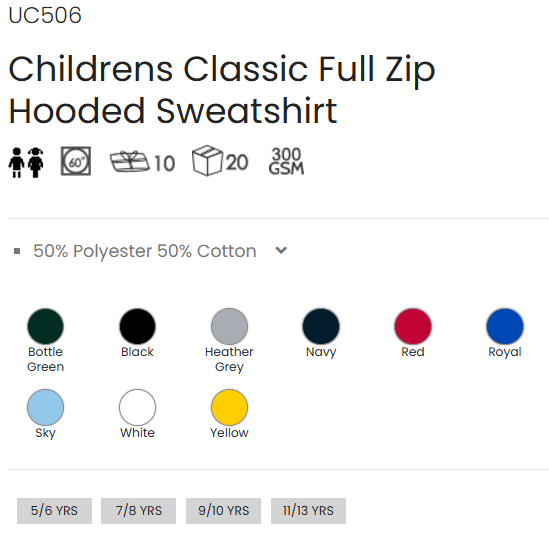This screenshot has height=537, width=549.
Task: Choose the Black colour swatch
Action: [x=138, y=326]
